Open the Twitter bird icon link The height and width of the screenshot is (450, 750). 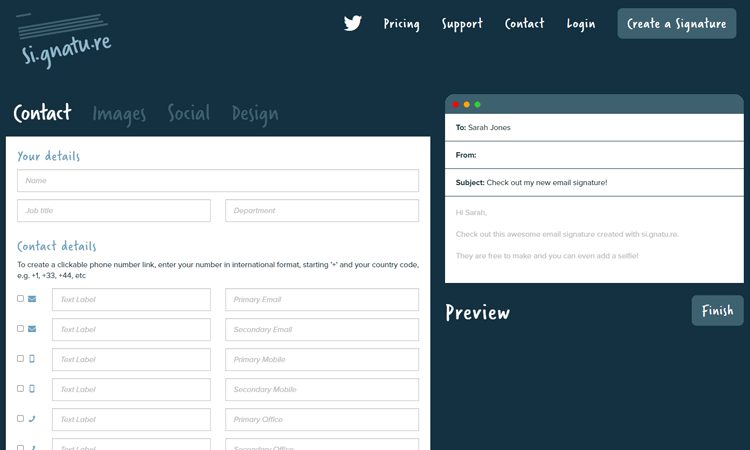pos(353,23)
